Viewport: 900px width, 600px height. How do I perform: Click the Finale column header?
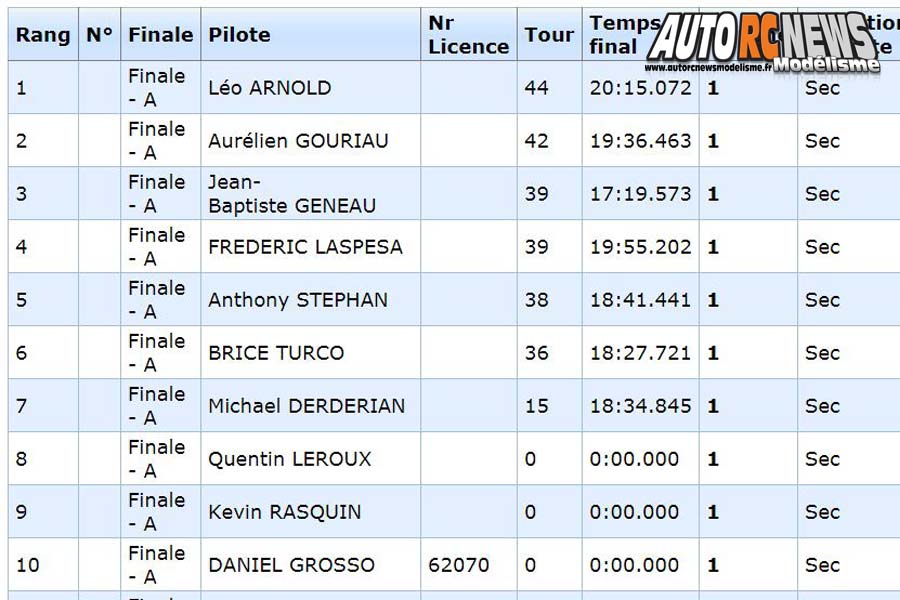160,35
